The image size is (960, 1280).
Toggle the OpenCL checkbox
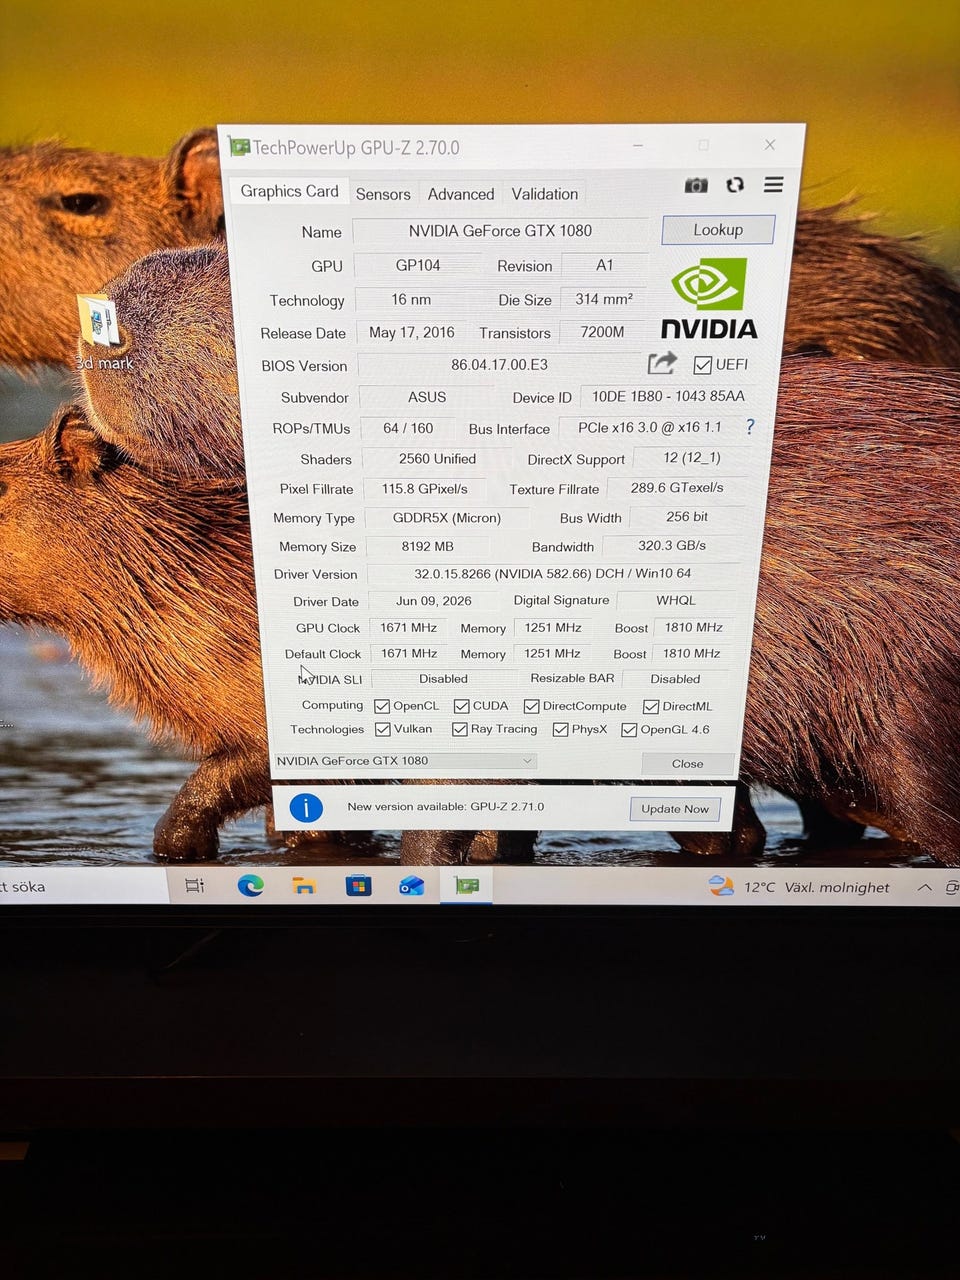(382, 706)
